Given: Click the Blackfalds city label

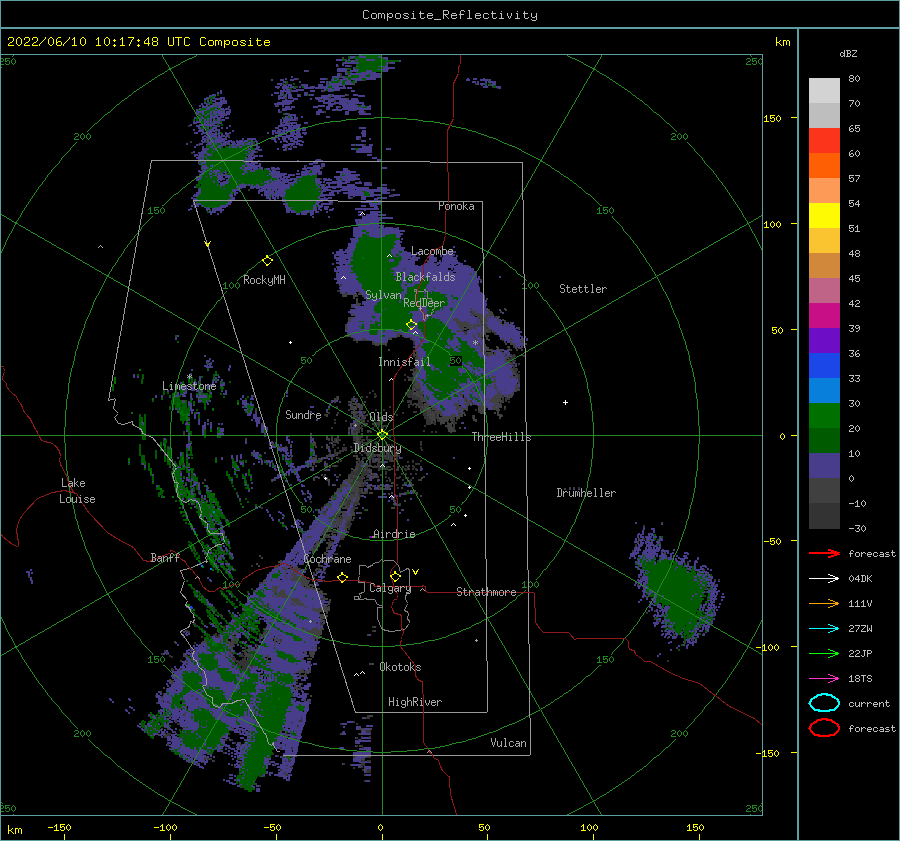Looking at the screenshot, I should click(425, 277).
